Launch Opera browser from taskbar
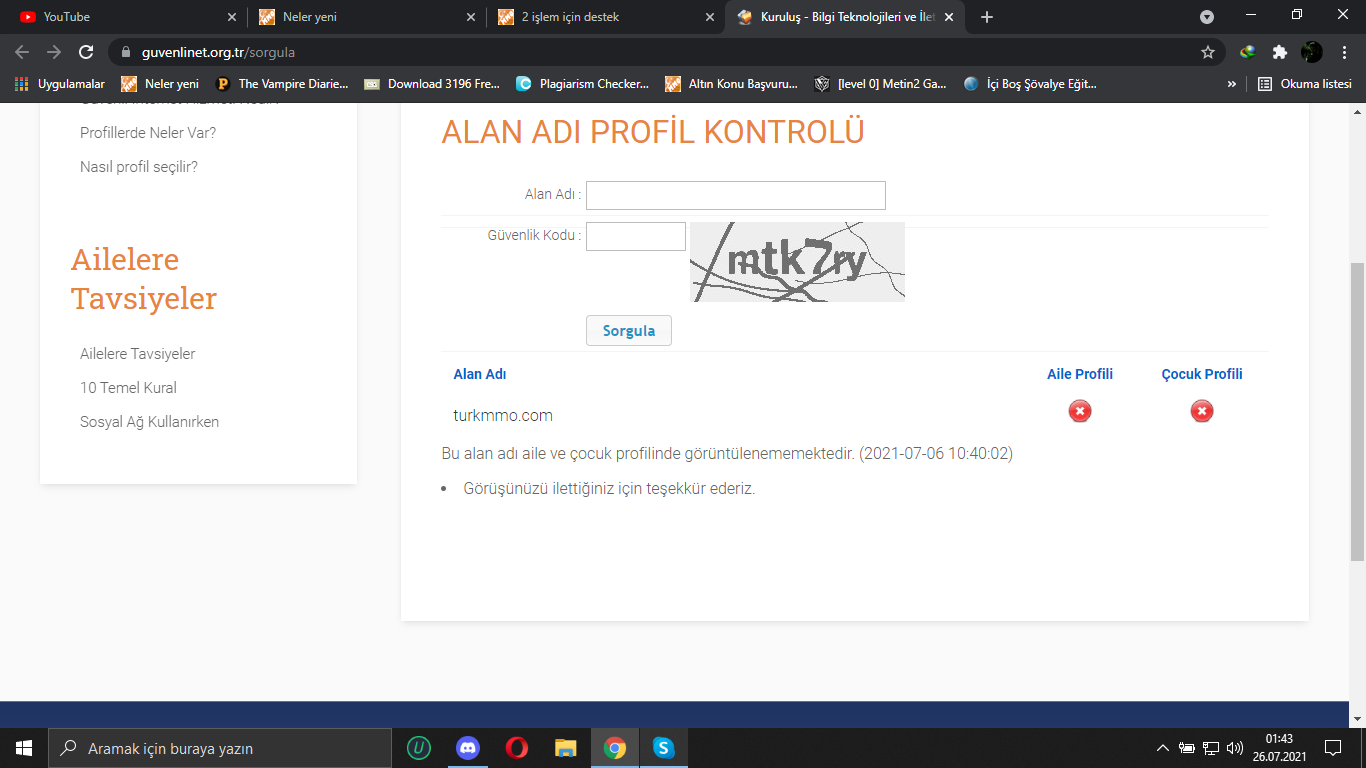 [x=516, y=748]
